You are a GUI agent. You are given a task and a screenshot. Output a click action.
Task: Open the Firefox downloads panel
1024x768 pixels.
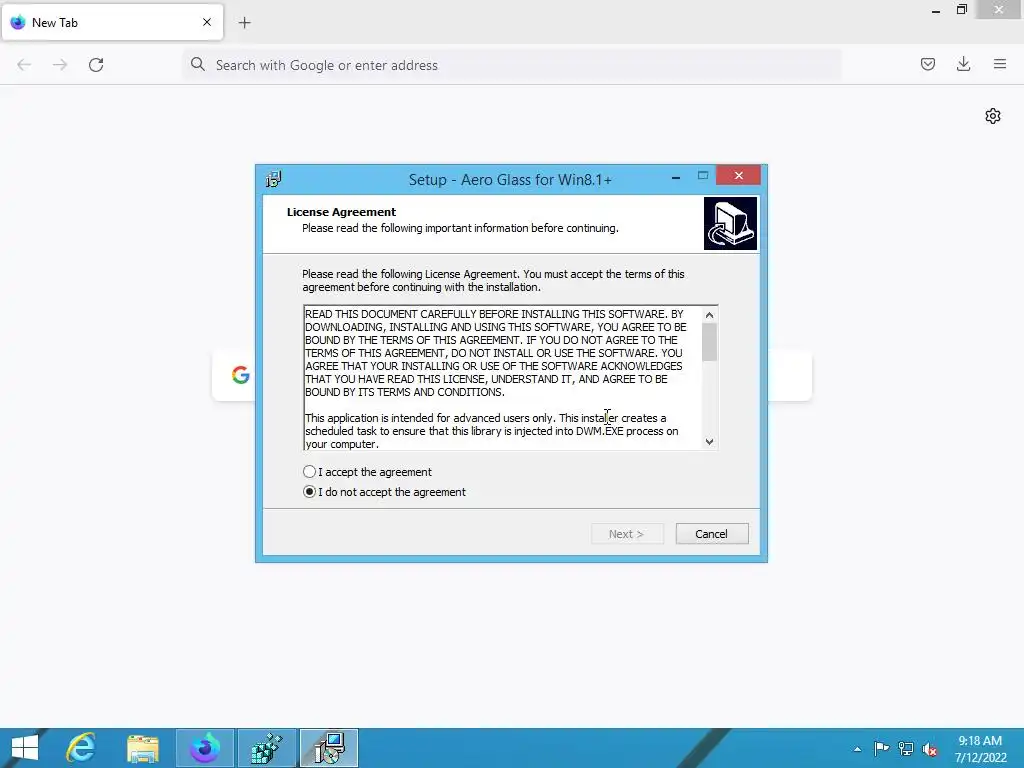point(963,64)
